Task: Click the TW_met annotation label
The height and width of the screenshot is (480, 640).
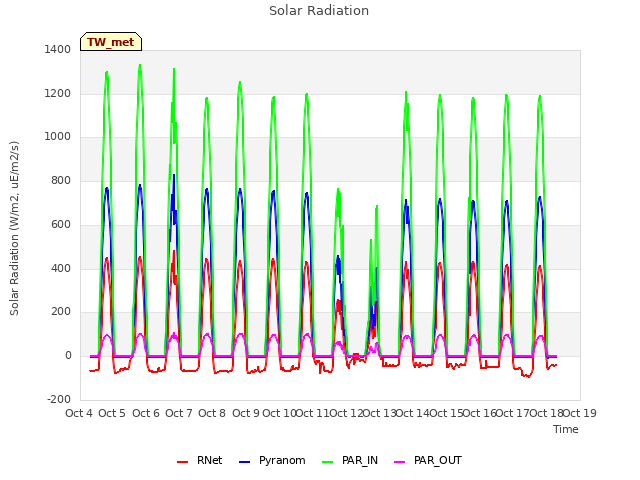Action: (111, 42)
